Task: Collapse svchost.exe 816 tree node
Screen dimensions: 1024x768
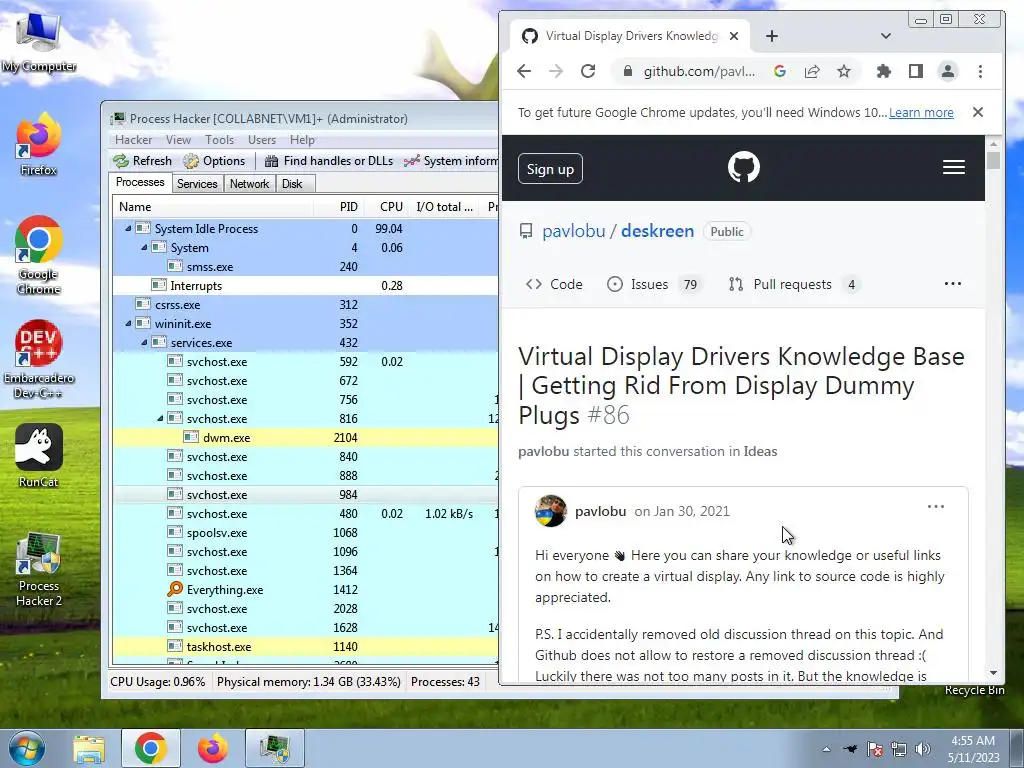Action: click(160, 419)
